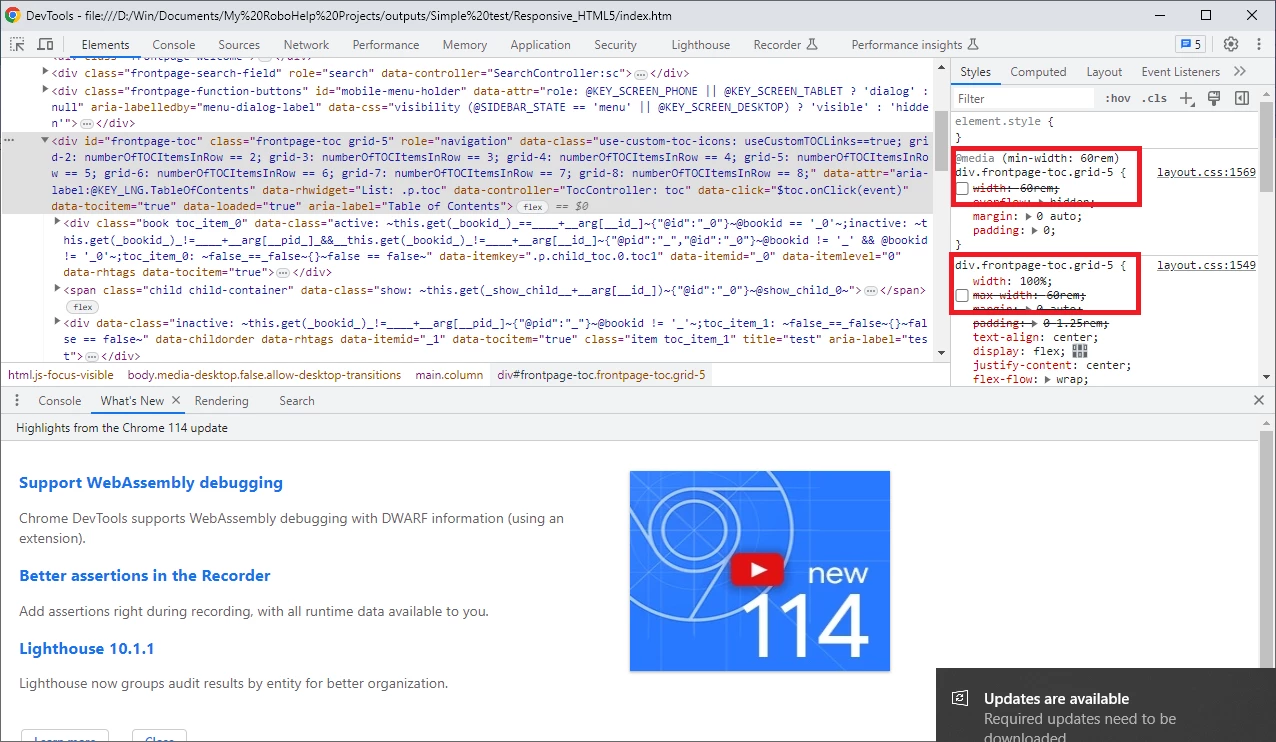Open layout.css:1569 source link
The width and height of the screenshot is (1276, 742).
pyautogui.click(x=1206, y=172)
